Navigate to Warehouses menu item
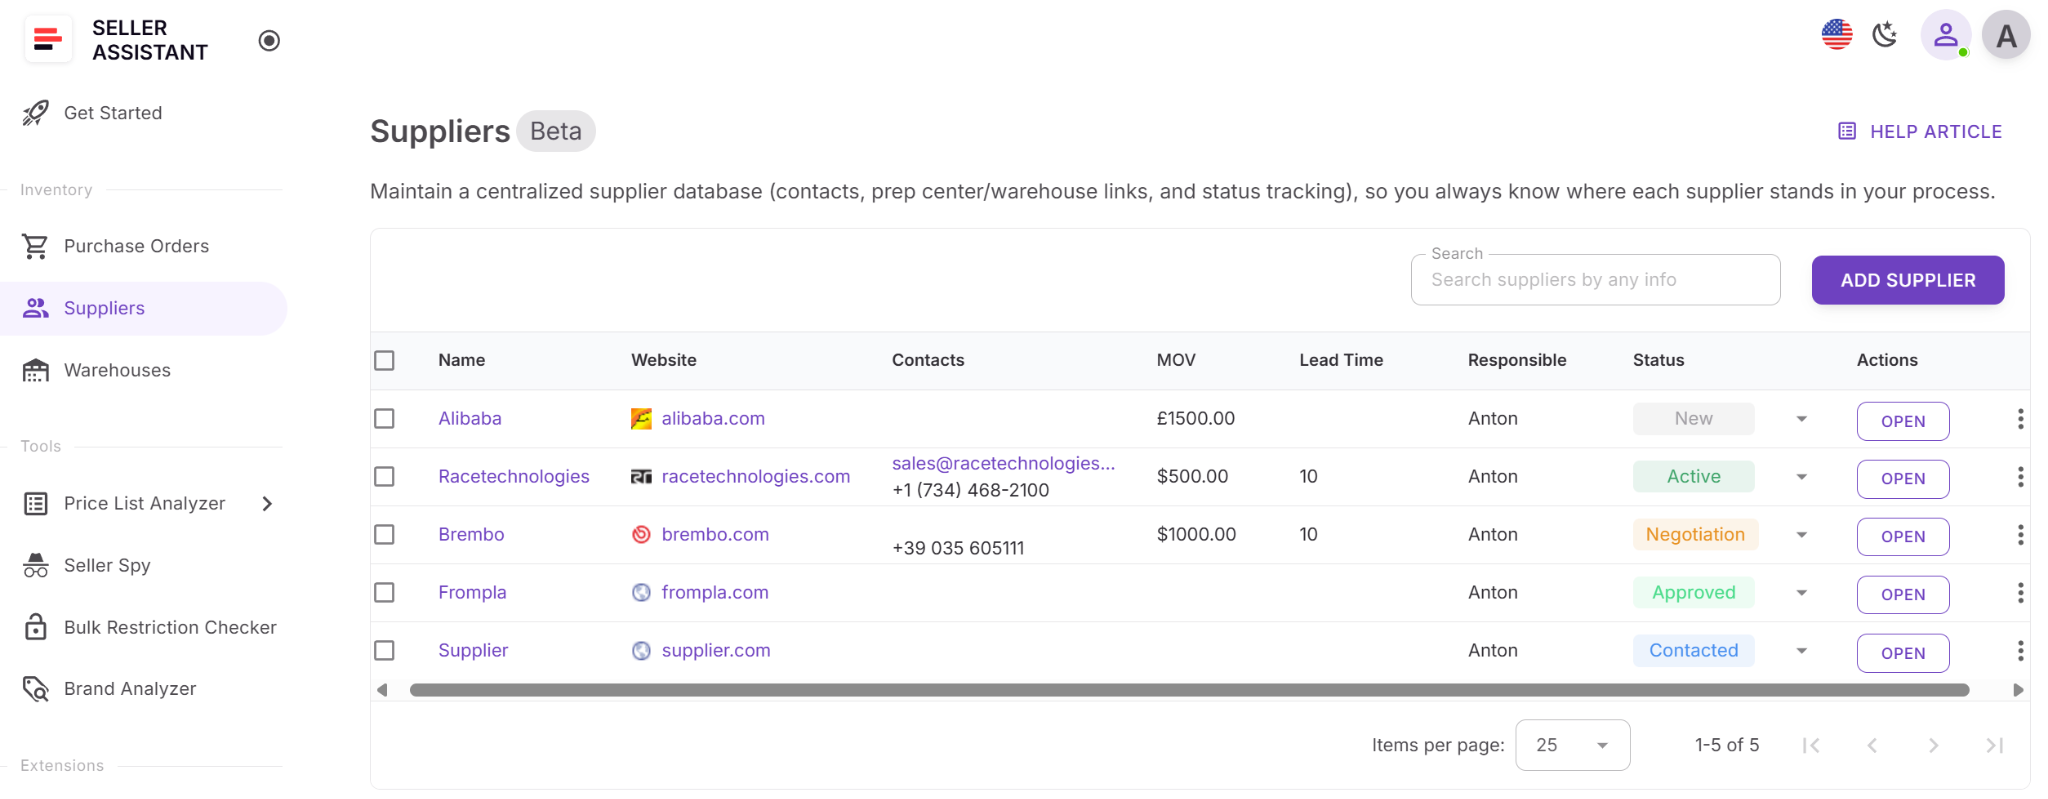Screen dimensions: 2048x799 (117, 370)
